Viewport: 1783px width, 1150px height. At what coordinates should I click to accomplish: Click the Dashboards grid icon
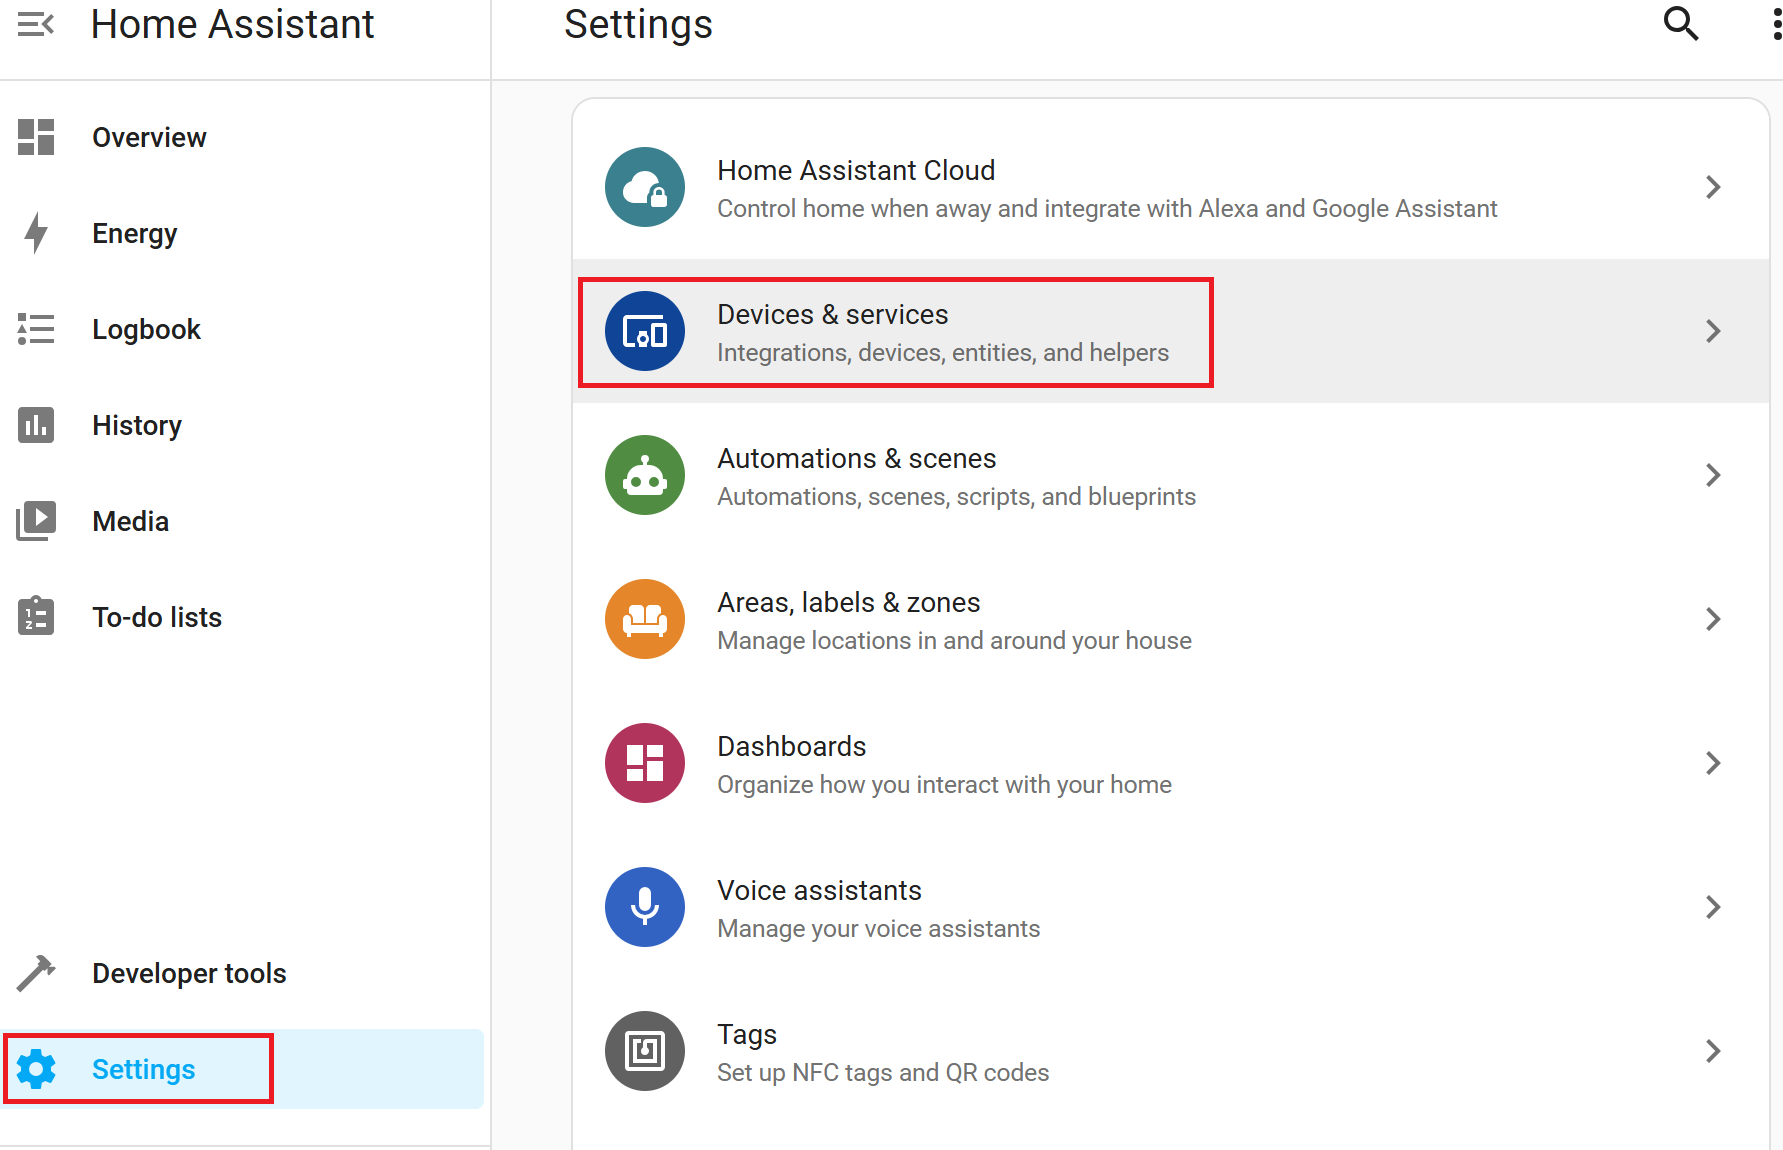click(645, 763)
